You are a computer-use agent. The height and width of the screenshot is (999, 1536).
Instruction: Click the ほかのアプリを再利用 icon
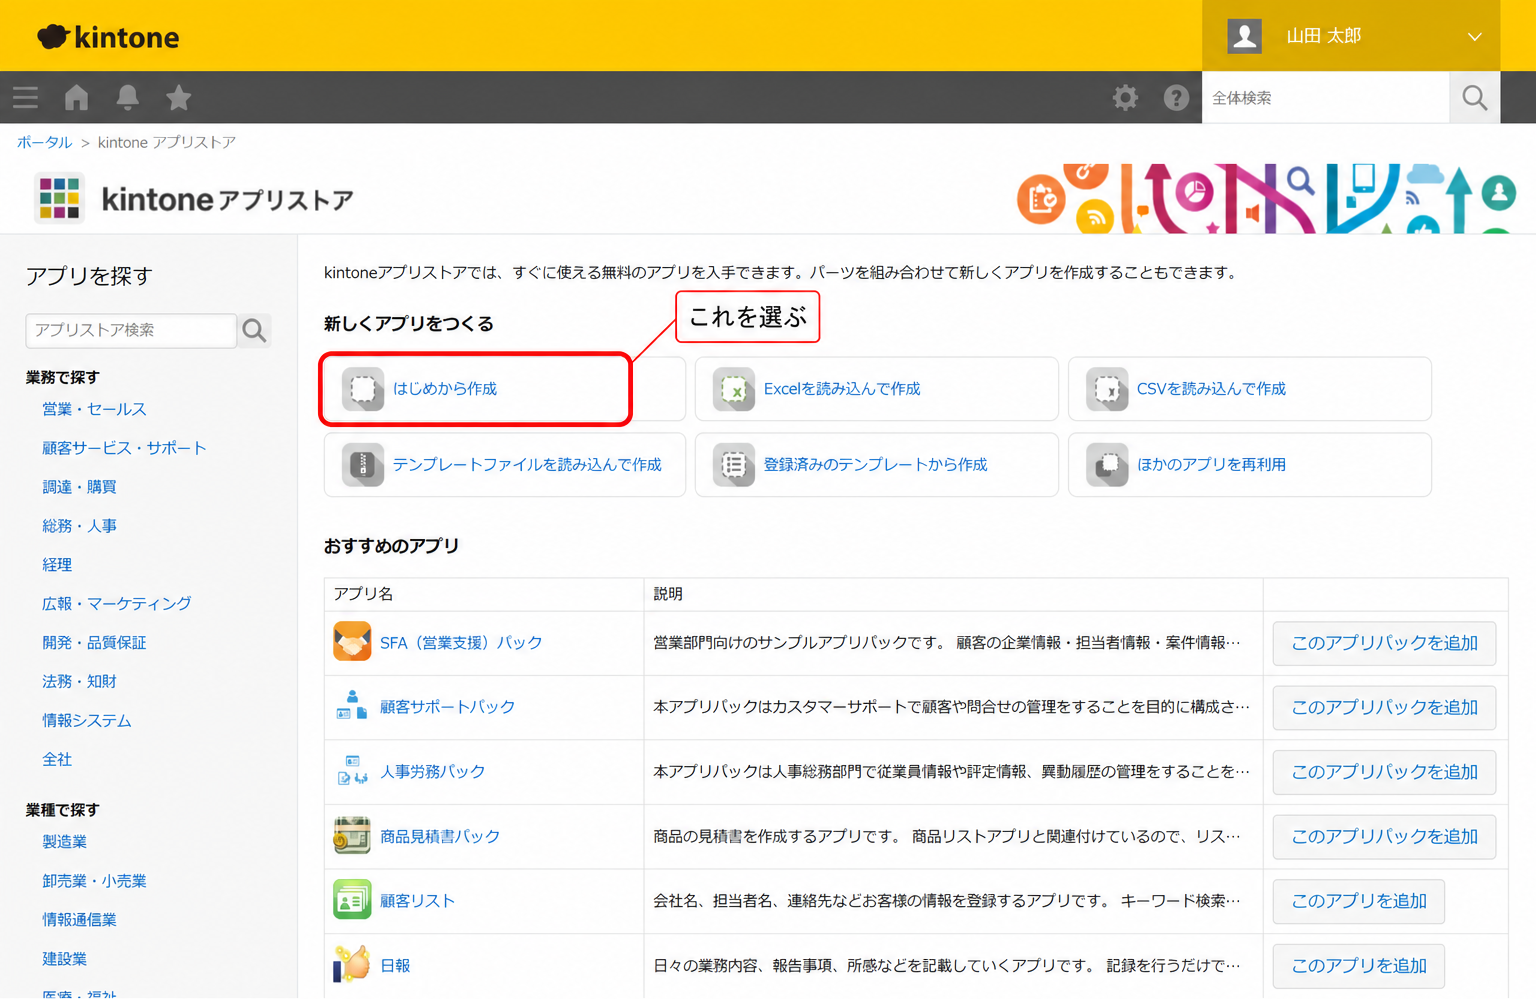click(1107, 465)
